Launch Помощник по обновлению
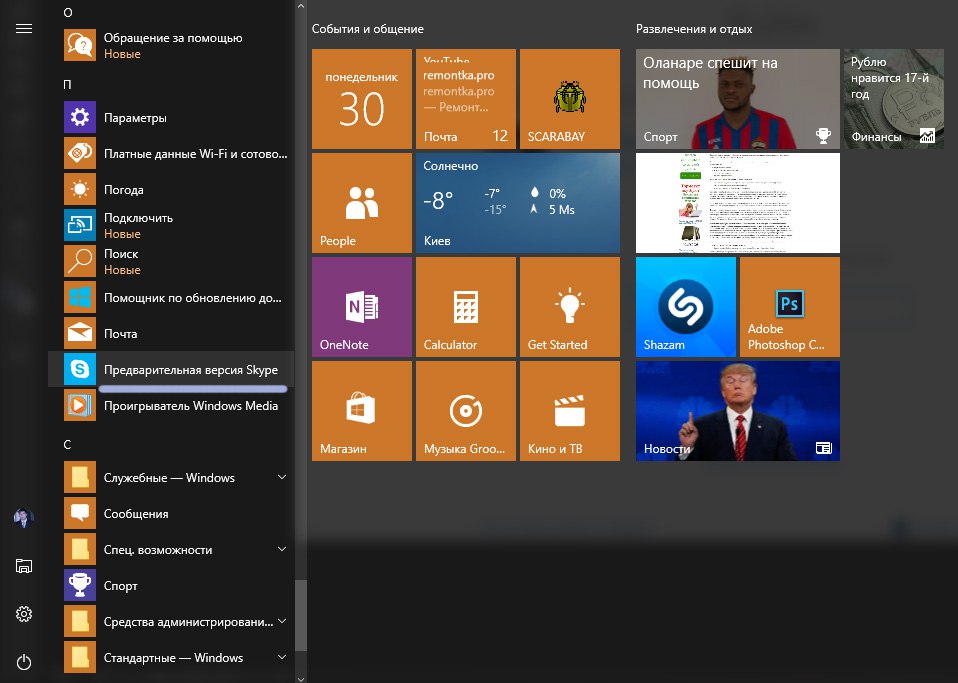 pos(171,298)
